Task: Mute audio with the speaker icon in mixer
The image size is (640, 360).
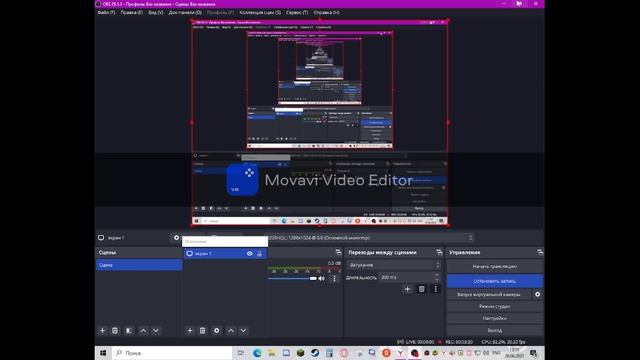Action: tap(322, 278)
